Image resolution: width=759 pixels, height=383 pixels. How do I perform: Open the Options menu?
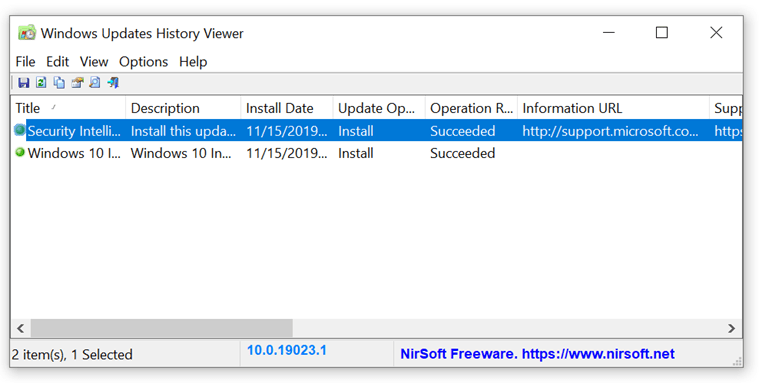point(144,61)
